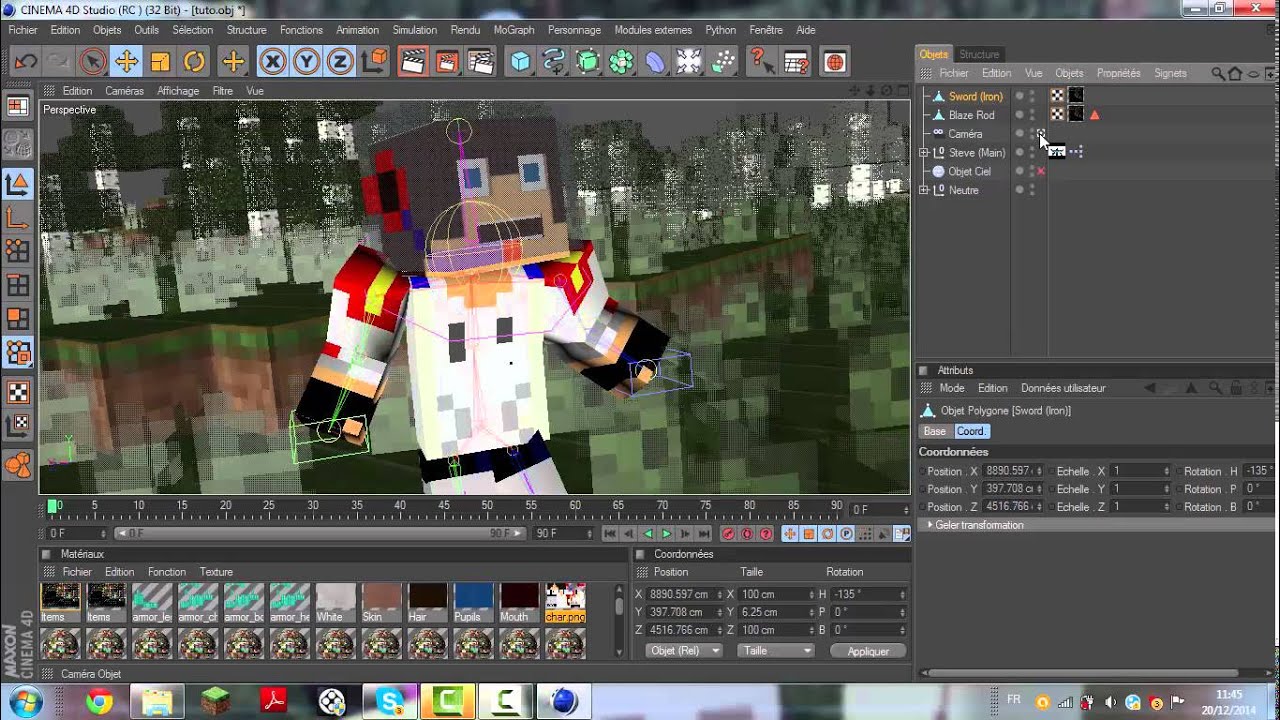Viewport: 1280px width, 720px height.
Task: Select the White material swatch
Action: coord(336,603)
